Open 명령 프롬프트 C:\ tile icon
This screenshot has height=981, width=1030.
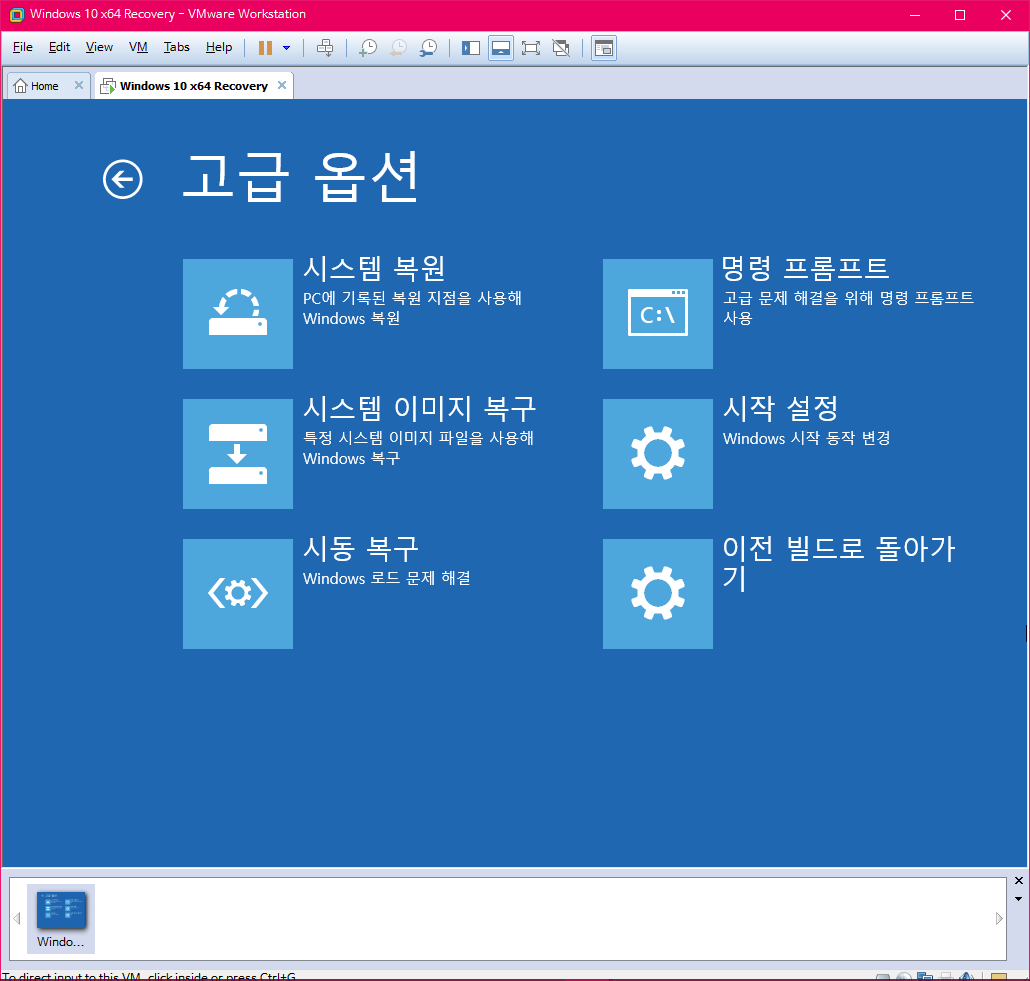658,313
